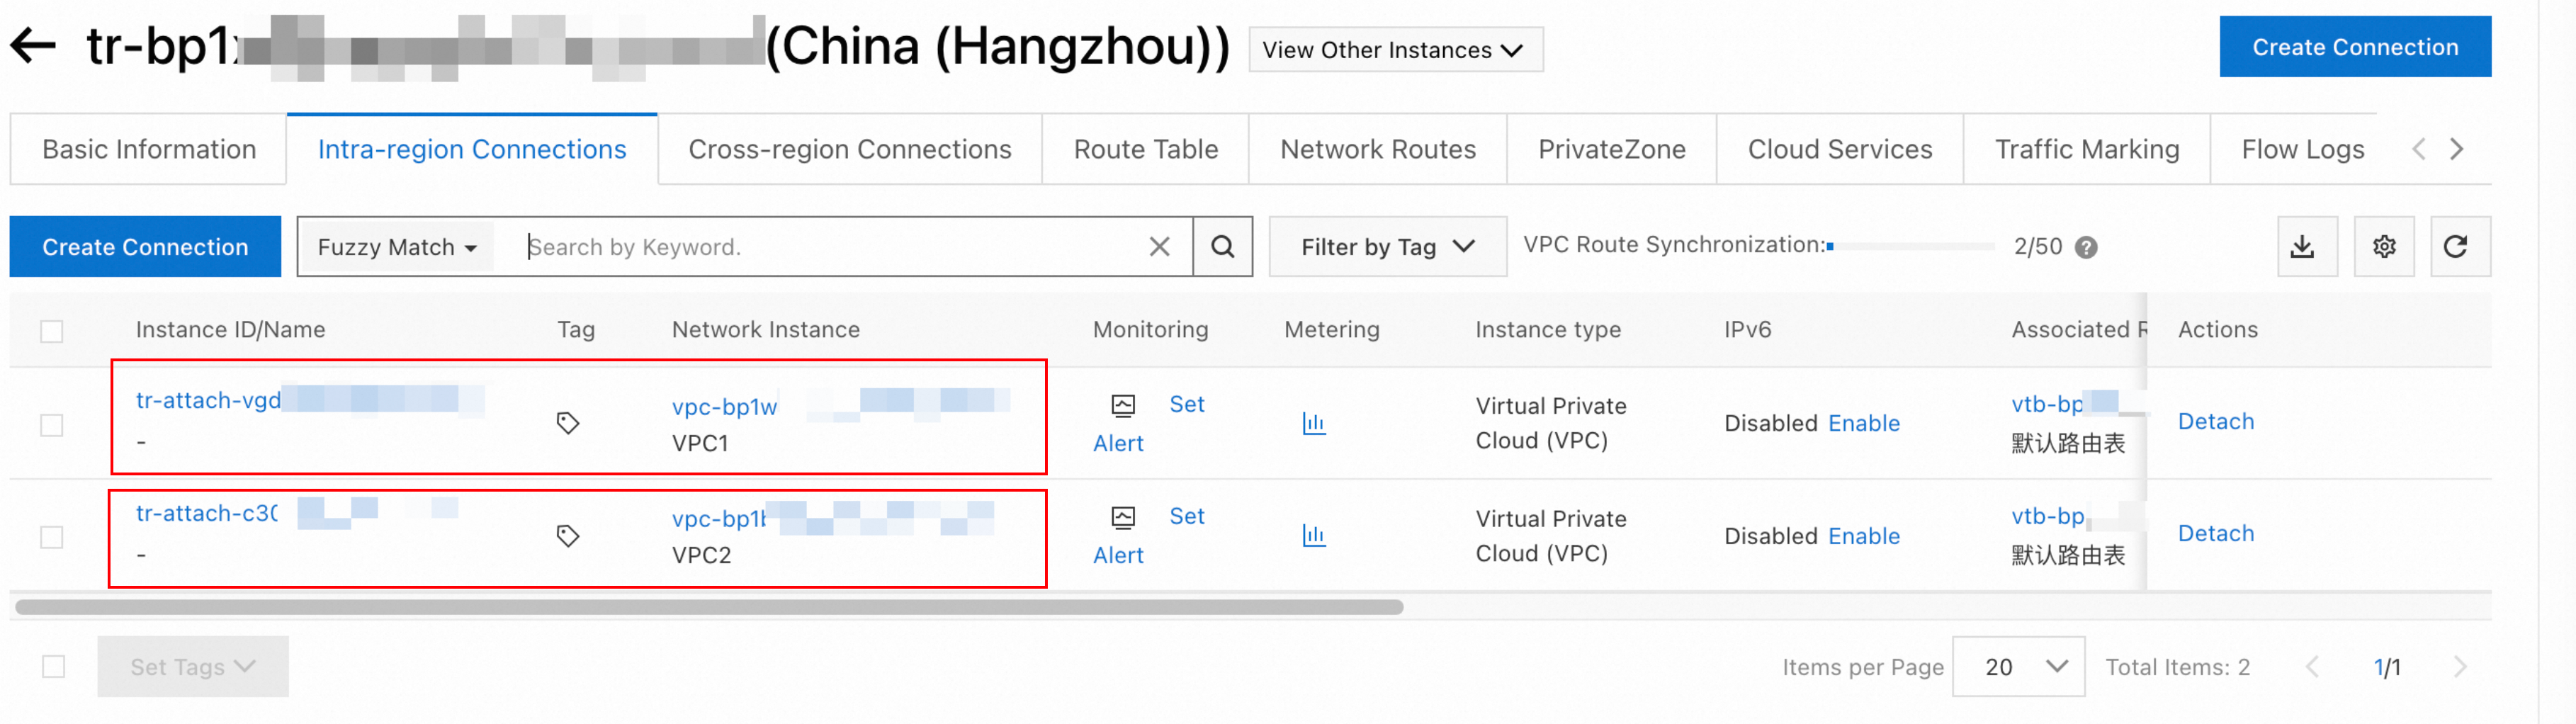The height and width of the screenshot is (724, 2576).
Task: Download the connections list
Action: [2302, 247]
